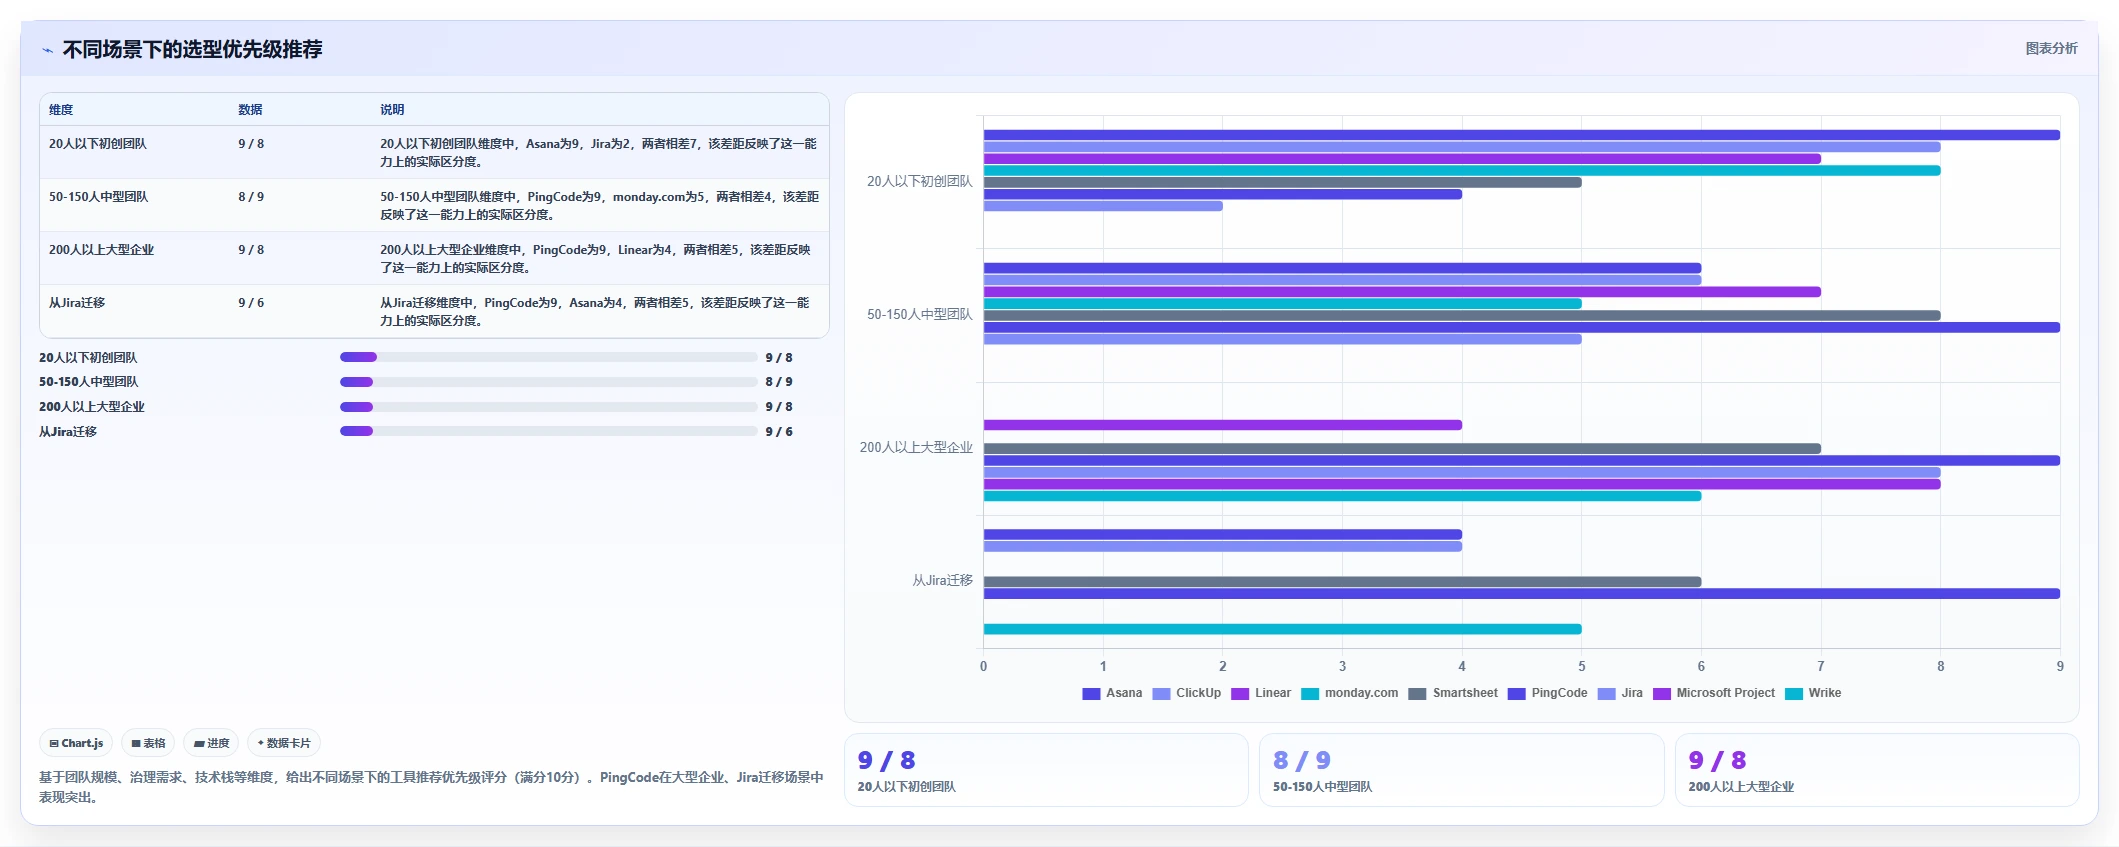Click the 说明 column header
2119x847 pixels.
(392, 110)
